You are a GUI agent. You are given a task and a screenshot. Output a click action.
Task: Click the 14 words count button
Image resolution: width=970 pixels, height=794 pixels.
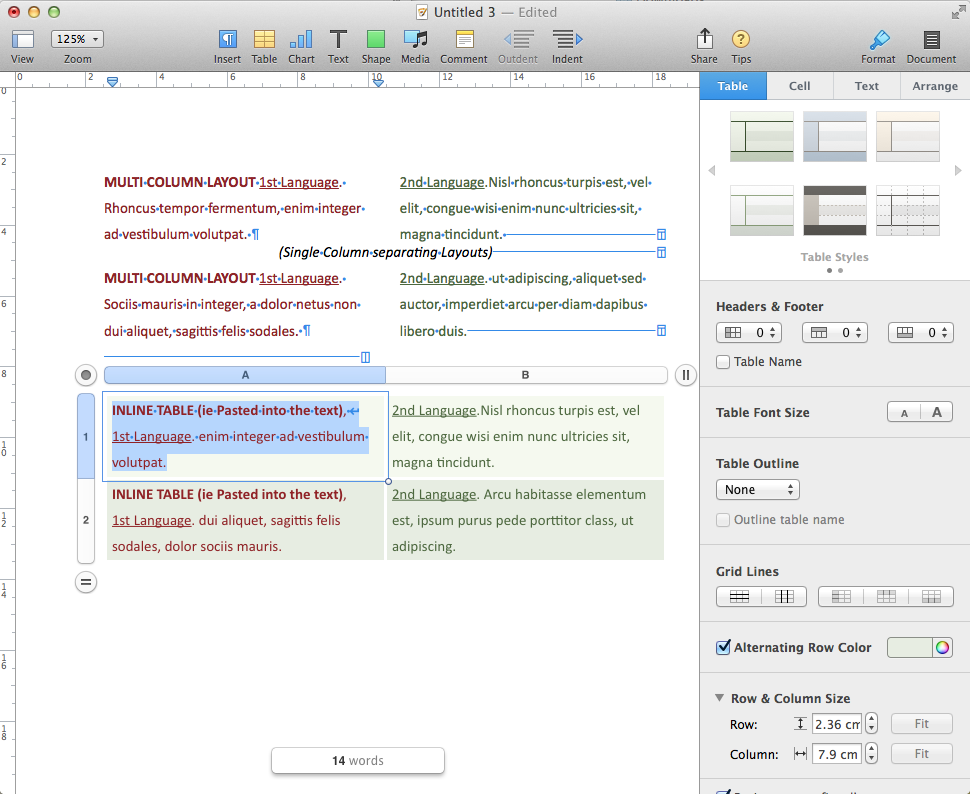pos(358,761)
